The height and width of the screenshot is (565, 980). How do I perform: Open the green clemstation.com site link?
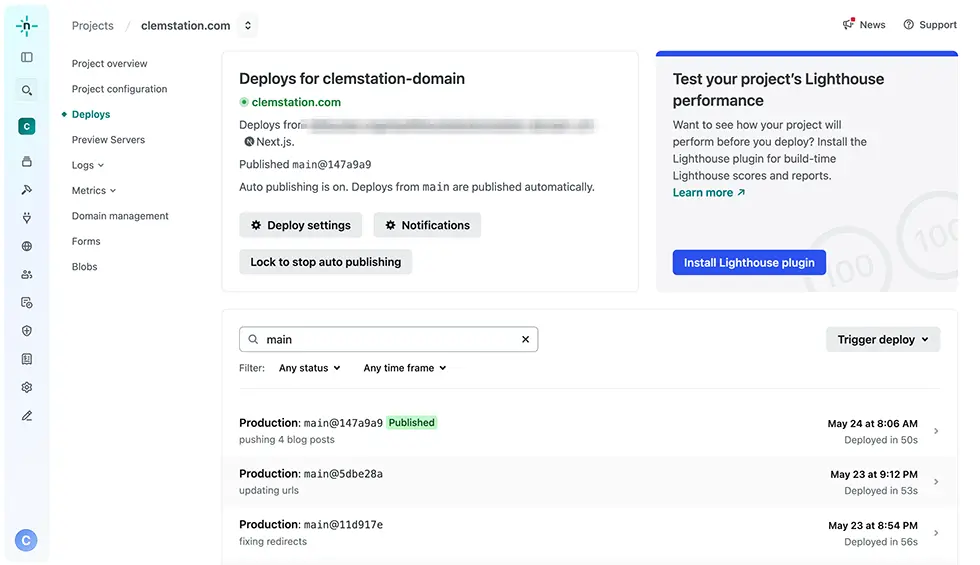(x=296, y=102)
